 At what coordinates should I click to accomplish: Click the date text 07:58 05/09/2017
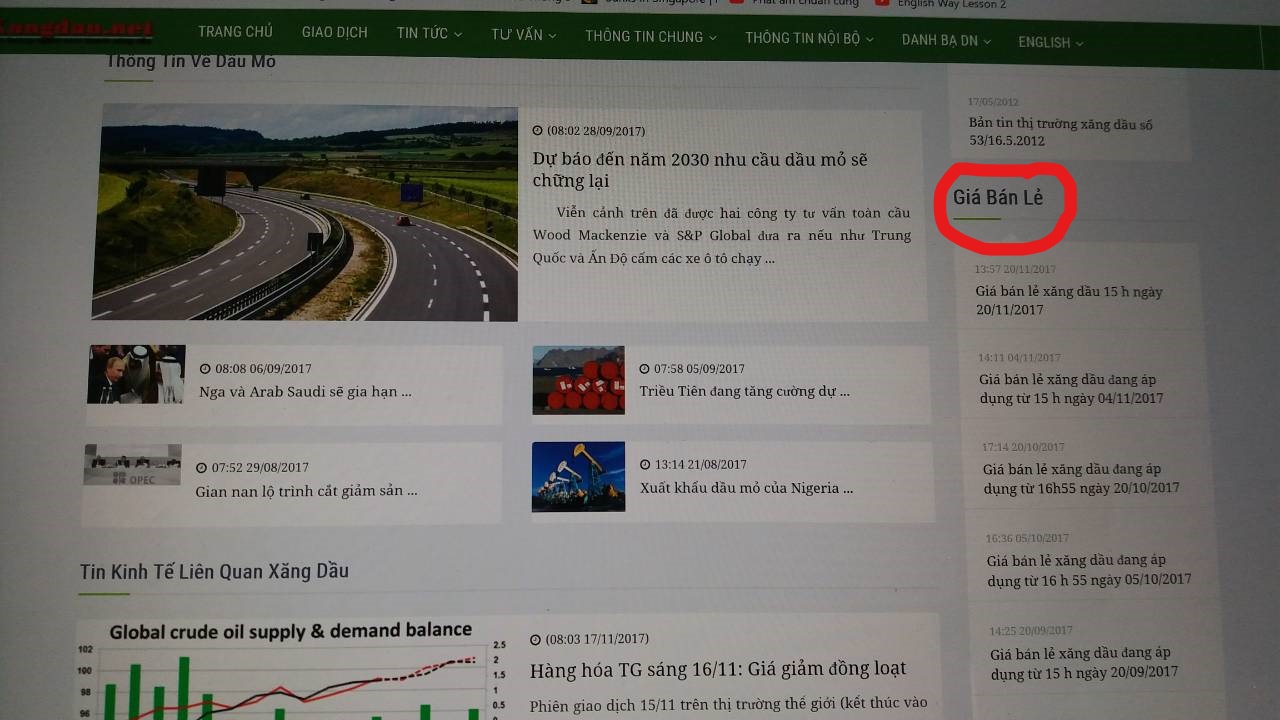tap(700, 369)
